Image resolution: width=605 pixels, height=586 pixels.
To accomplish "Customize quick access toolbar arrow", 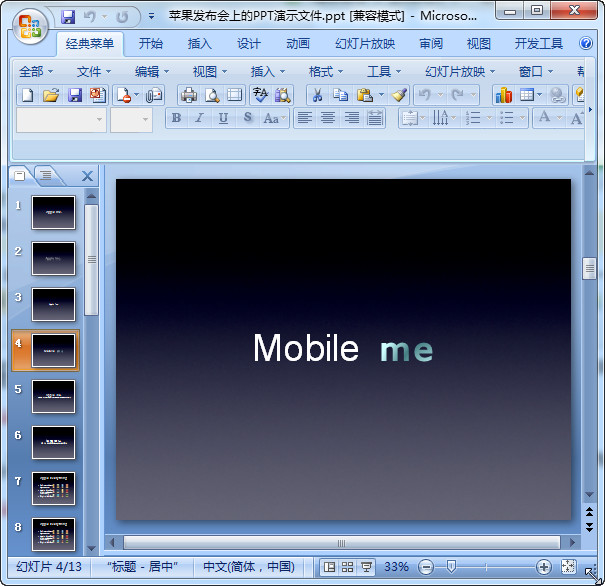I will coord(152,17).
